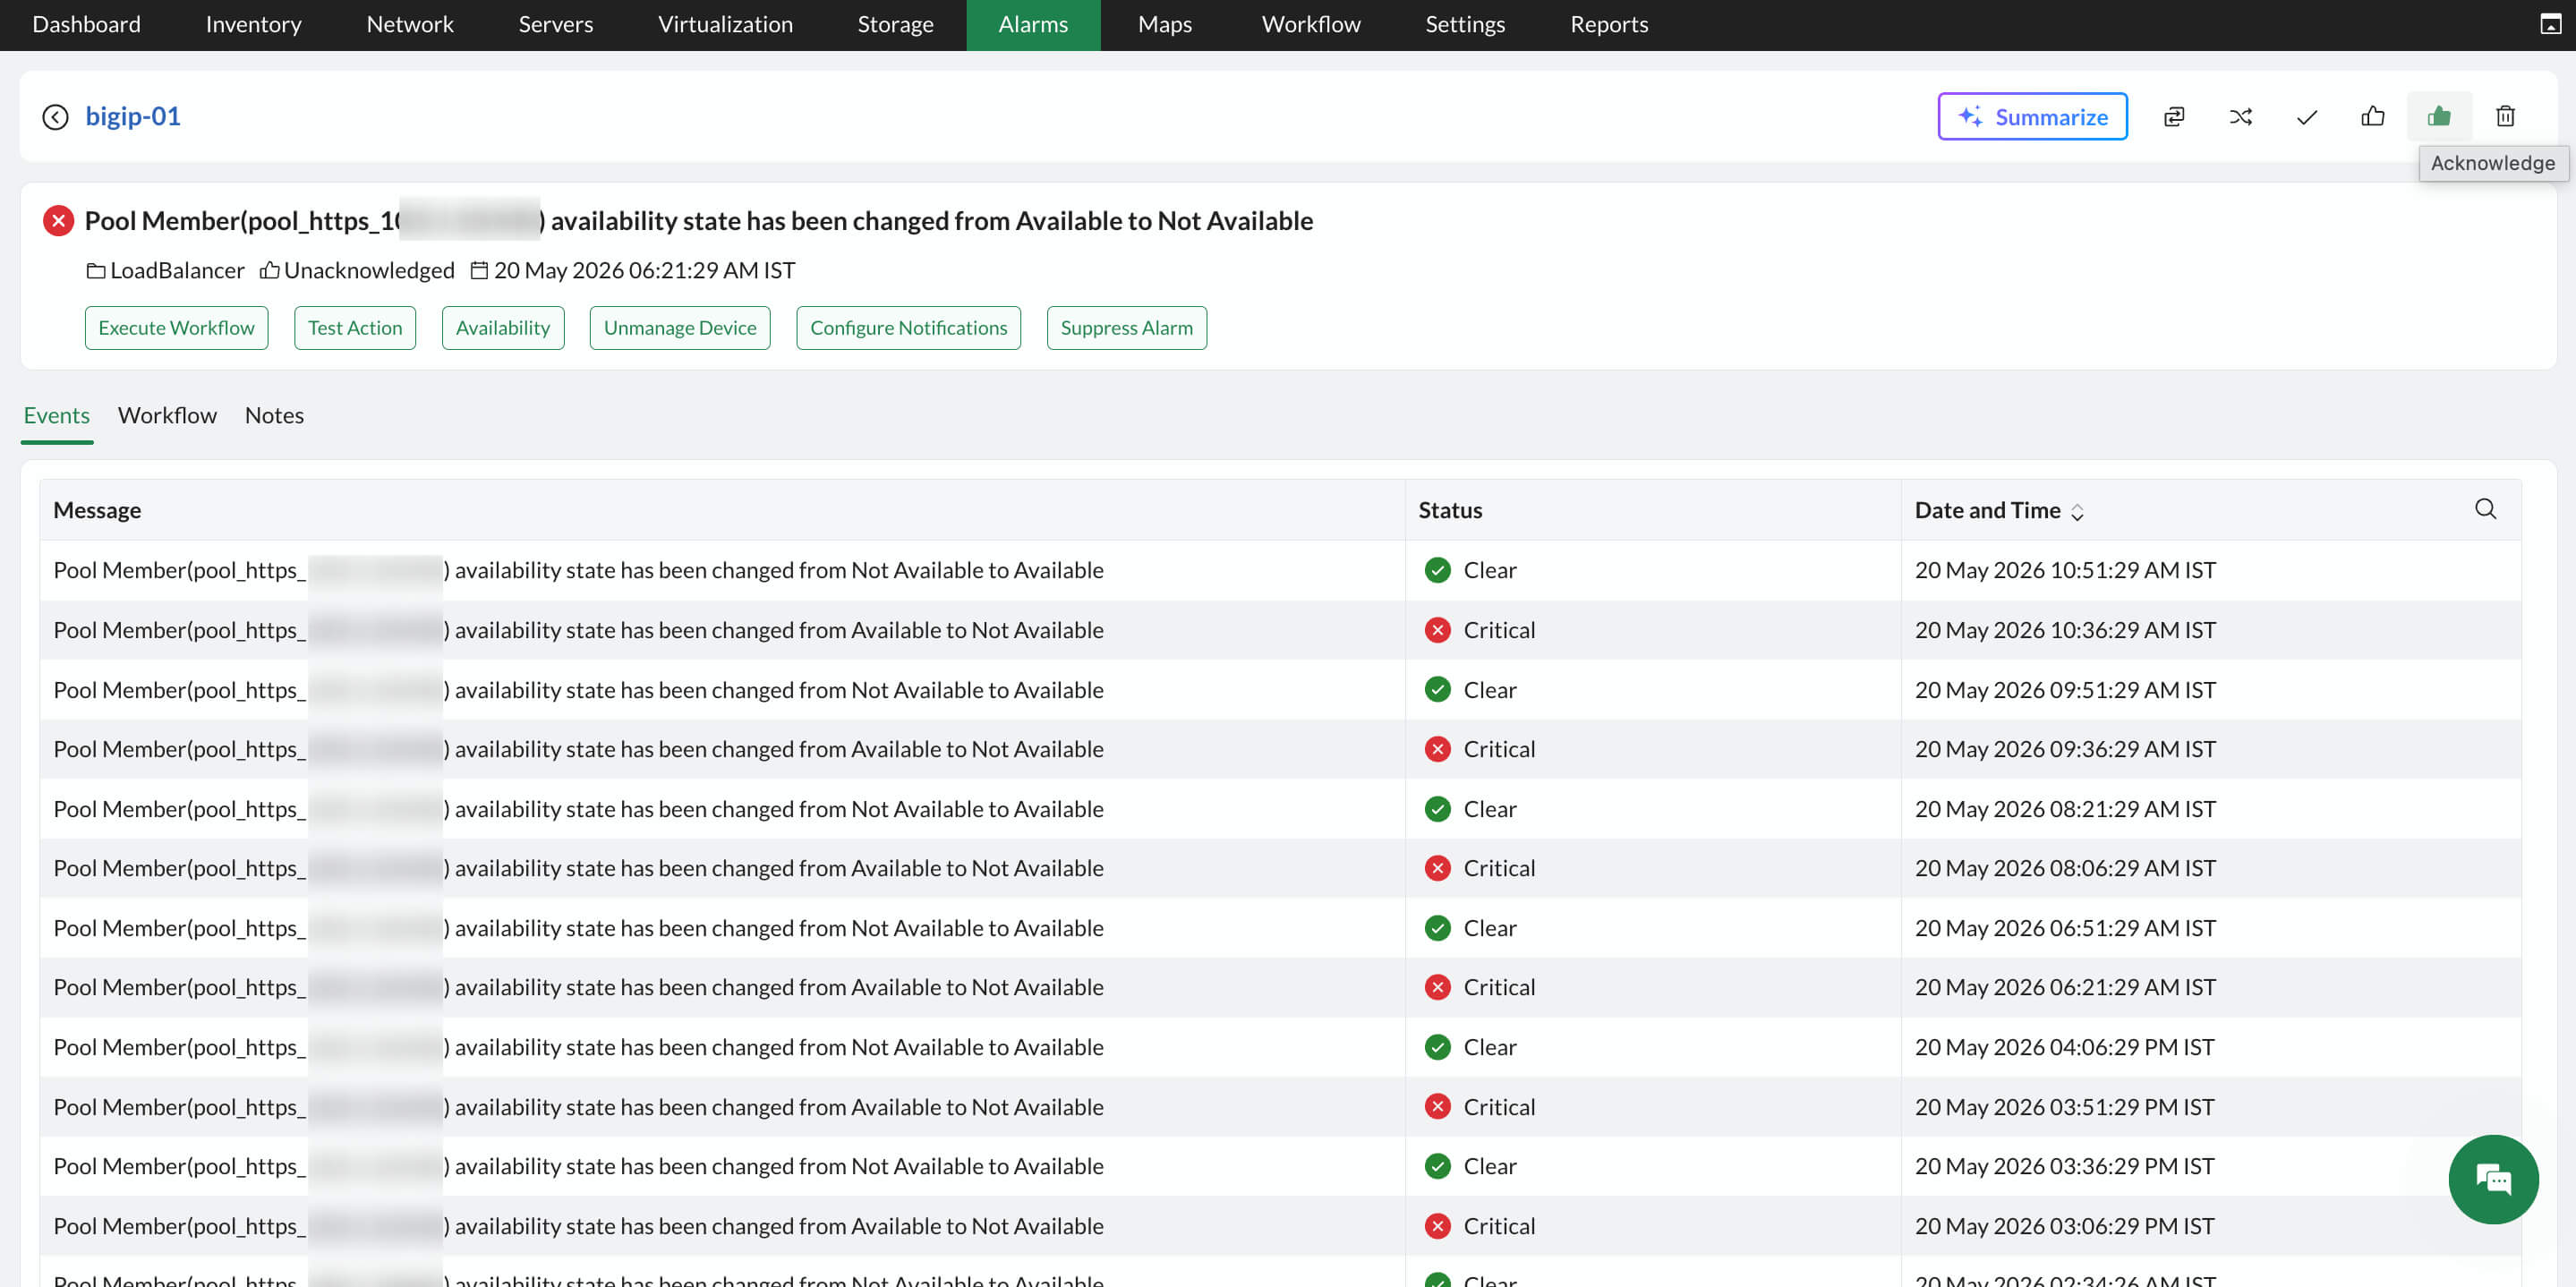Screen dimensions: 2576x1287
Task: Open the Dashboard menu
Action: pos(86,24)
